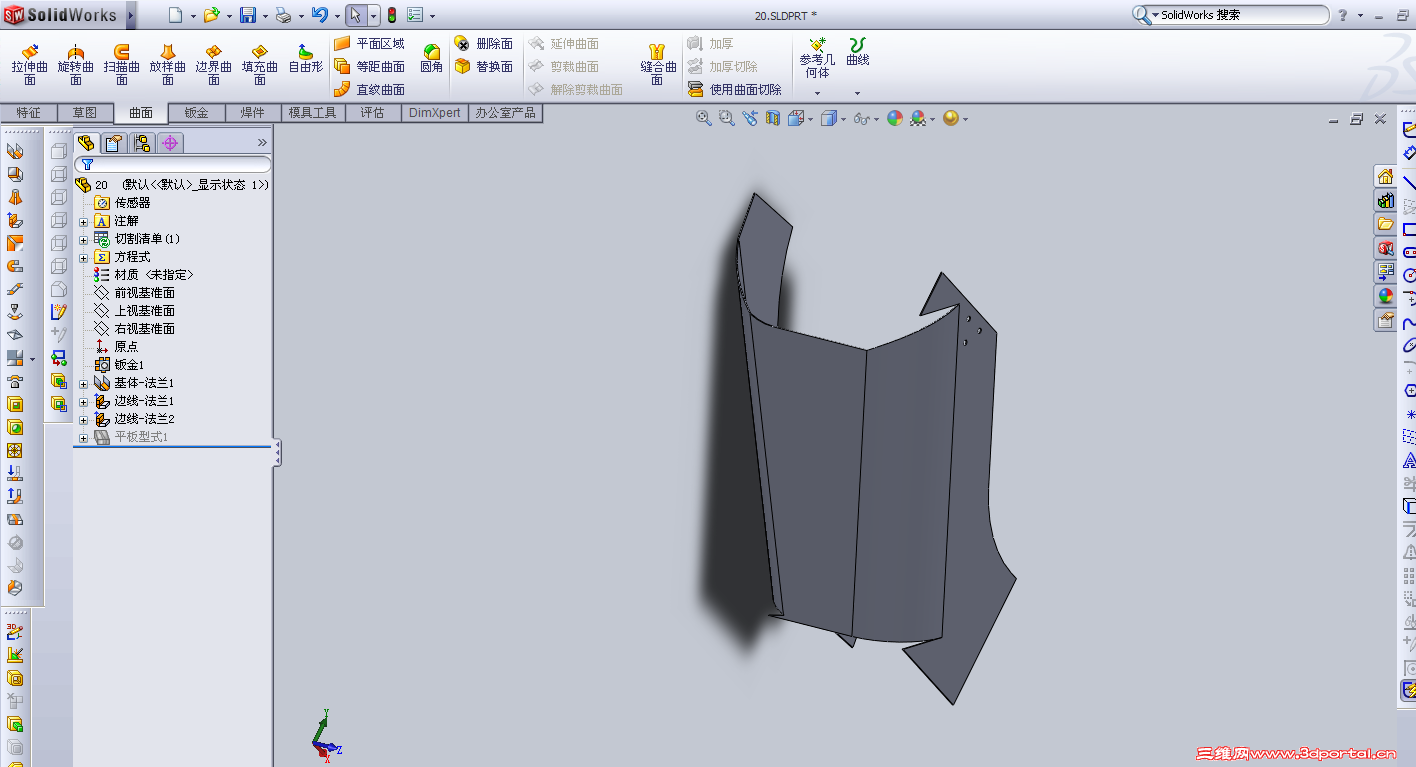Switch to the 特征 ribbon tab

[x=29, y=113]
